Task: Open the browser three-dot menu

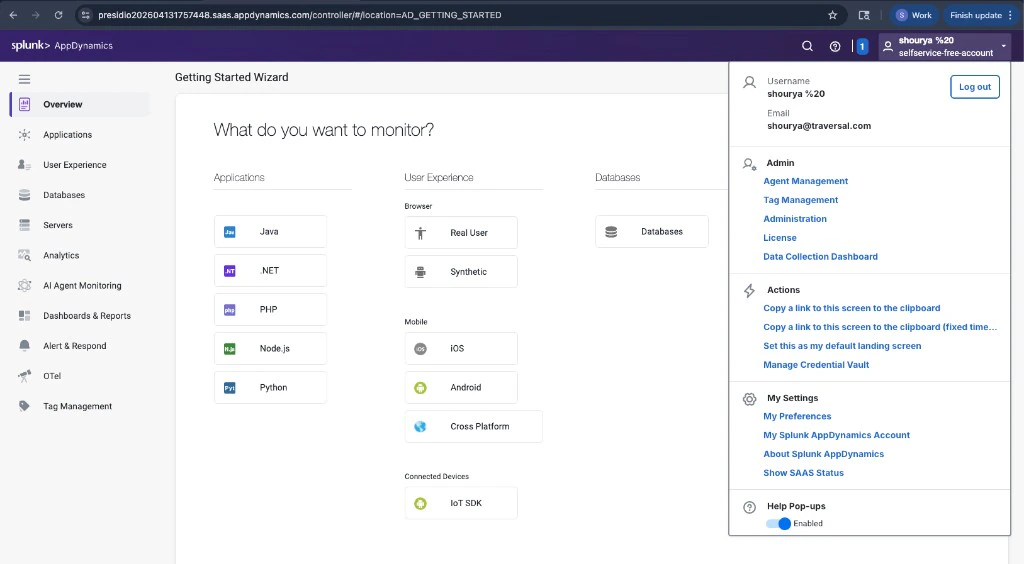Action: point(1010,15)
